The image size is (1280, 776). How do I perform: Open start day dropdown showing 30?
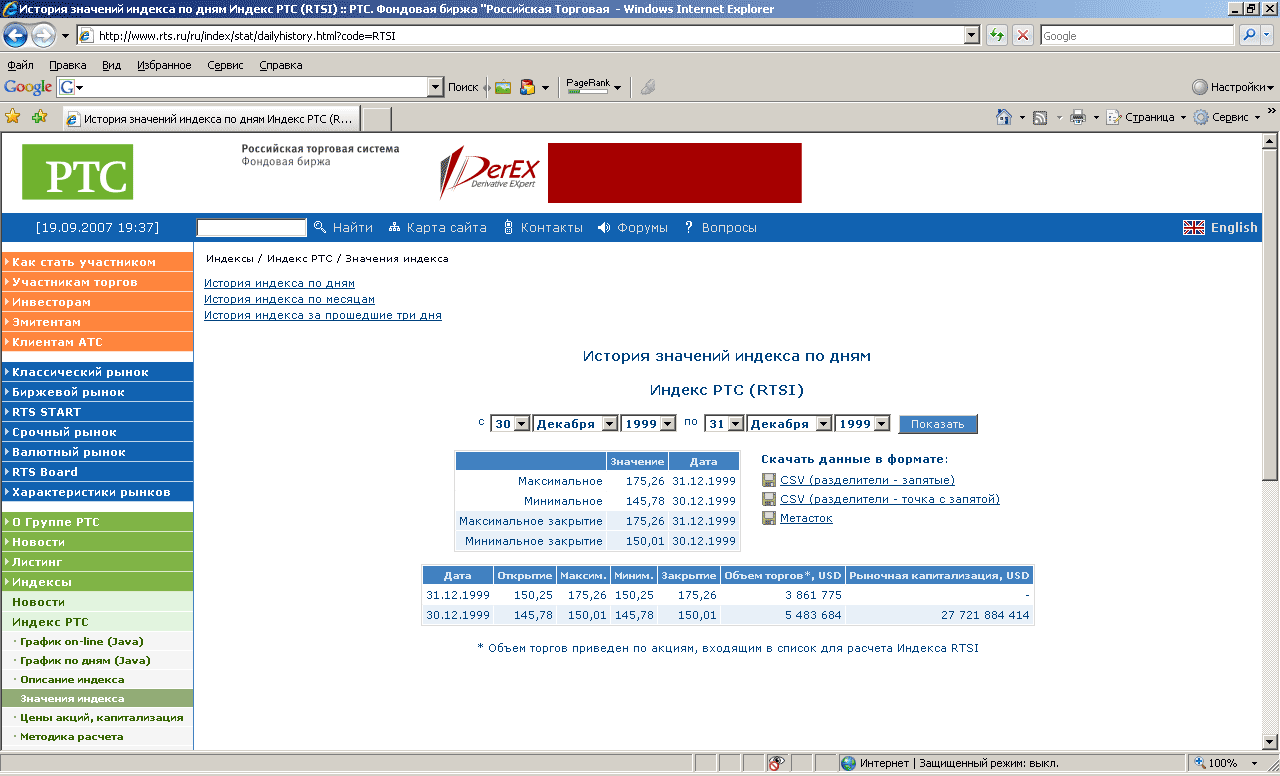[521, 424]
